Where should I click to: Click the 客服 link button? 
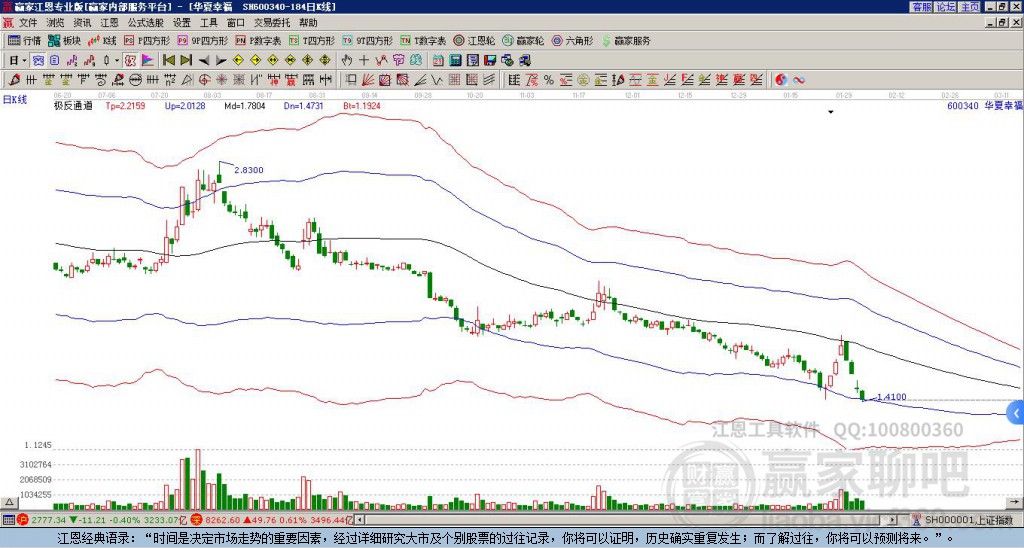[x=921, y=7]
